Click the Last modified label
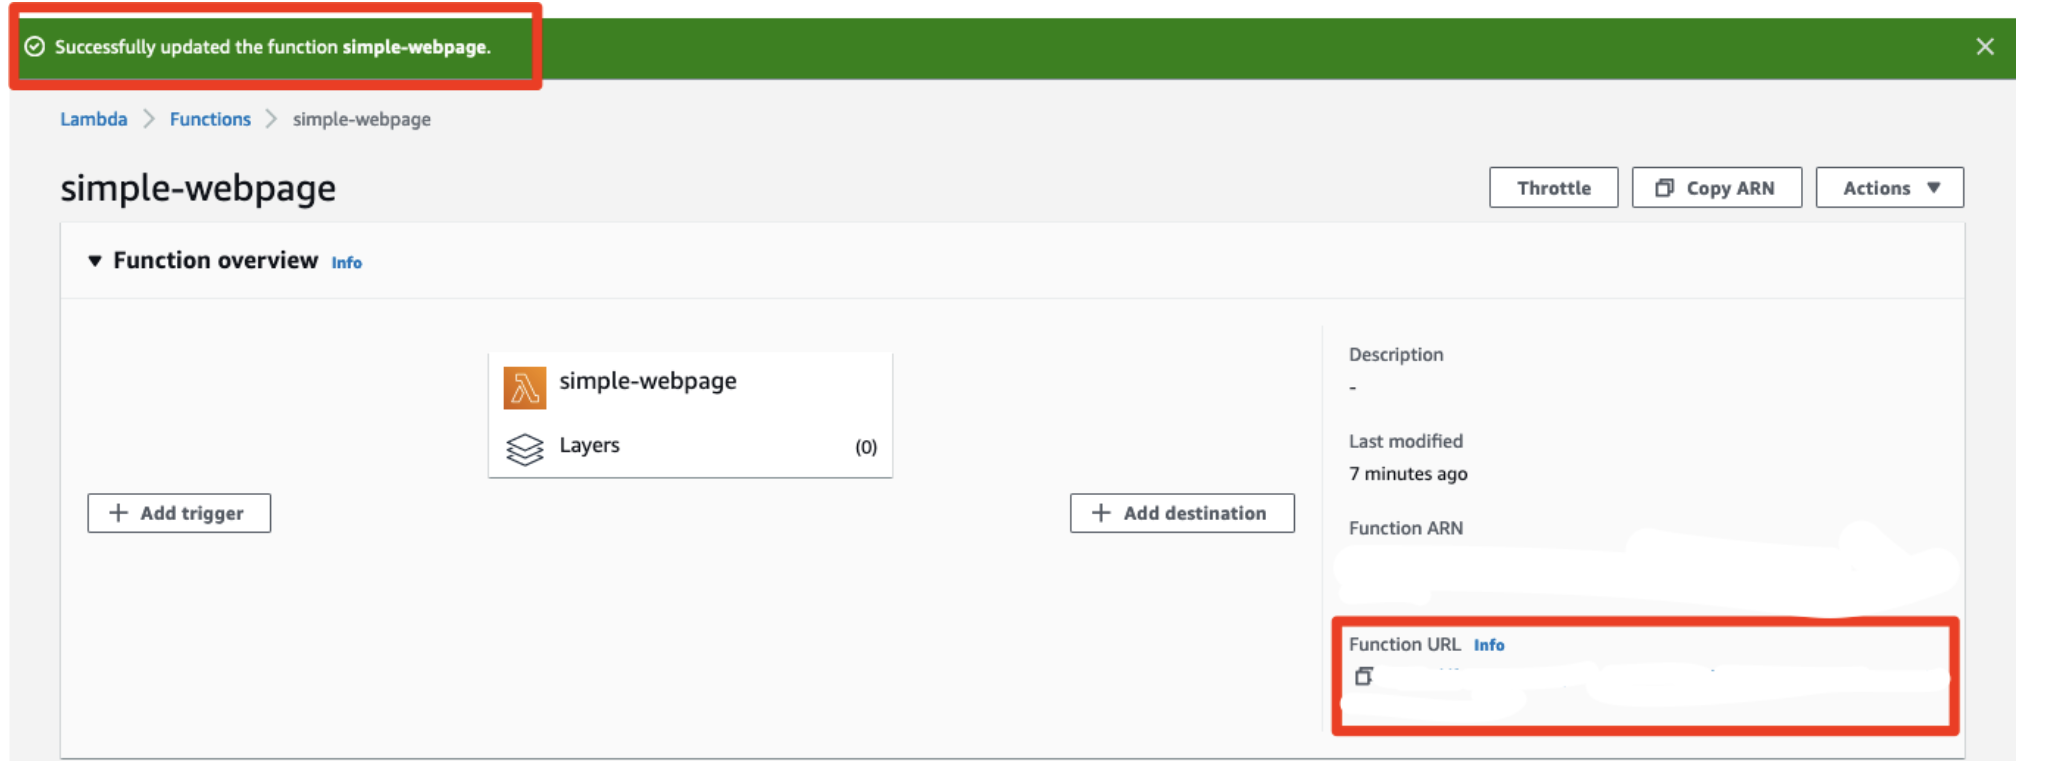 point(1406,441)
